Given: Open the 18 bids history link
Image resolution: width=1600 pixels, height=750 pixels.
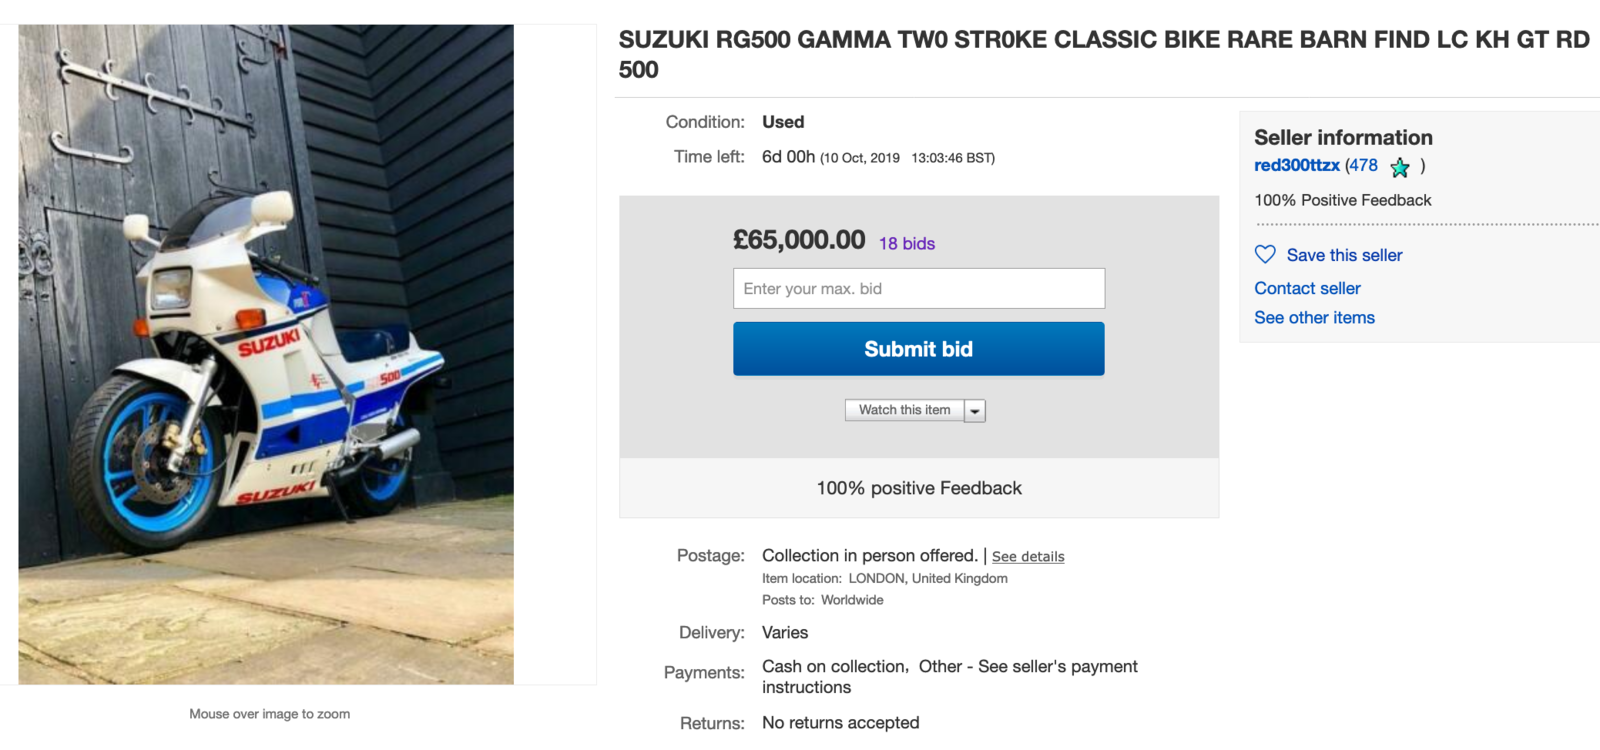Looking at the screenshot, I should point(906,244).
